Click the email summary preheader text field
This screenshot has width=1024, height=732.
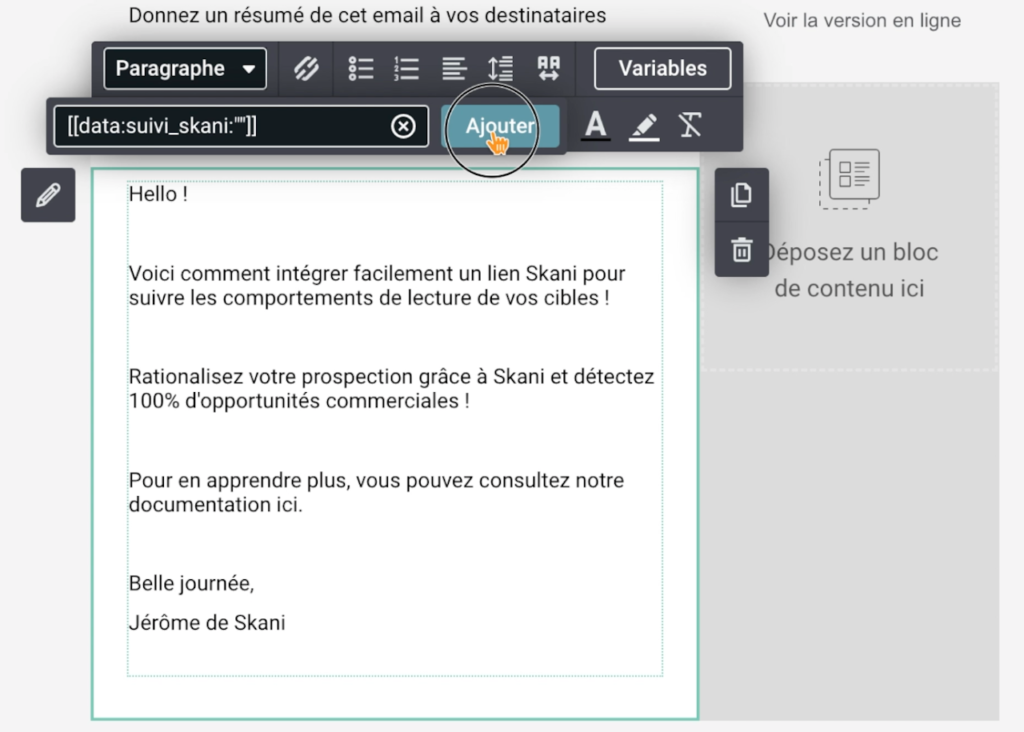pos(367,15)
